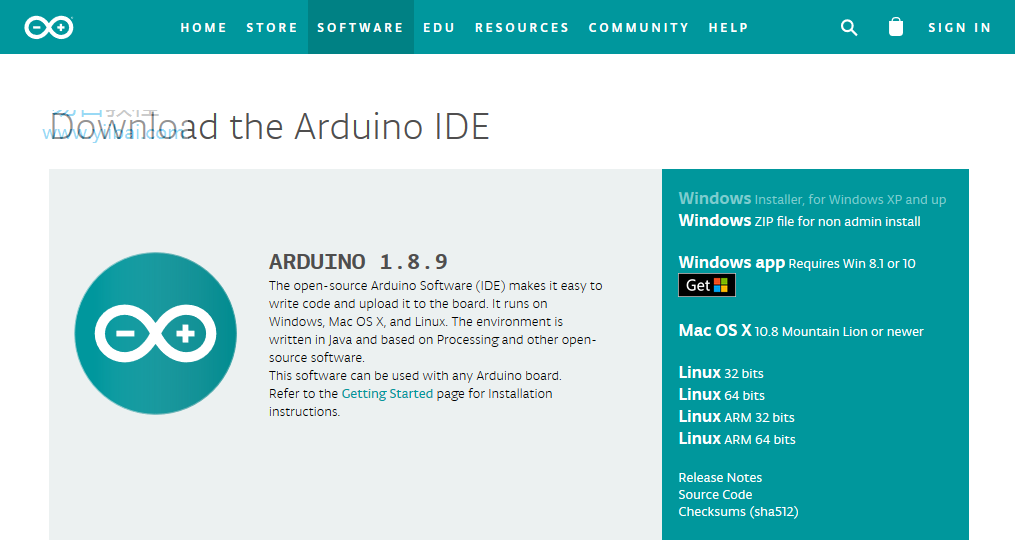Open the Checksums (sha512) link
Viewport: 1015px width, 555px height.
[x=739, y=512]
